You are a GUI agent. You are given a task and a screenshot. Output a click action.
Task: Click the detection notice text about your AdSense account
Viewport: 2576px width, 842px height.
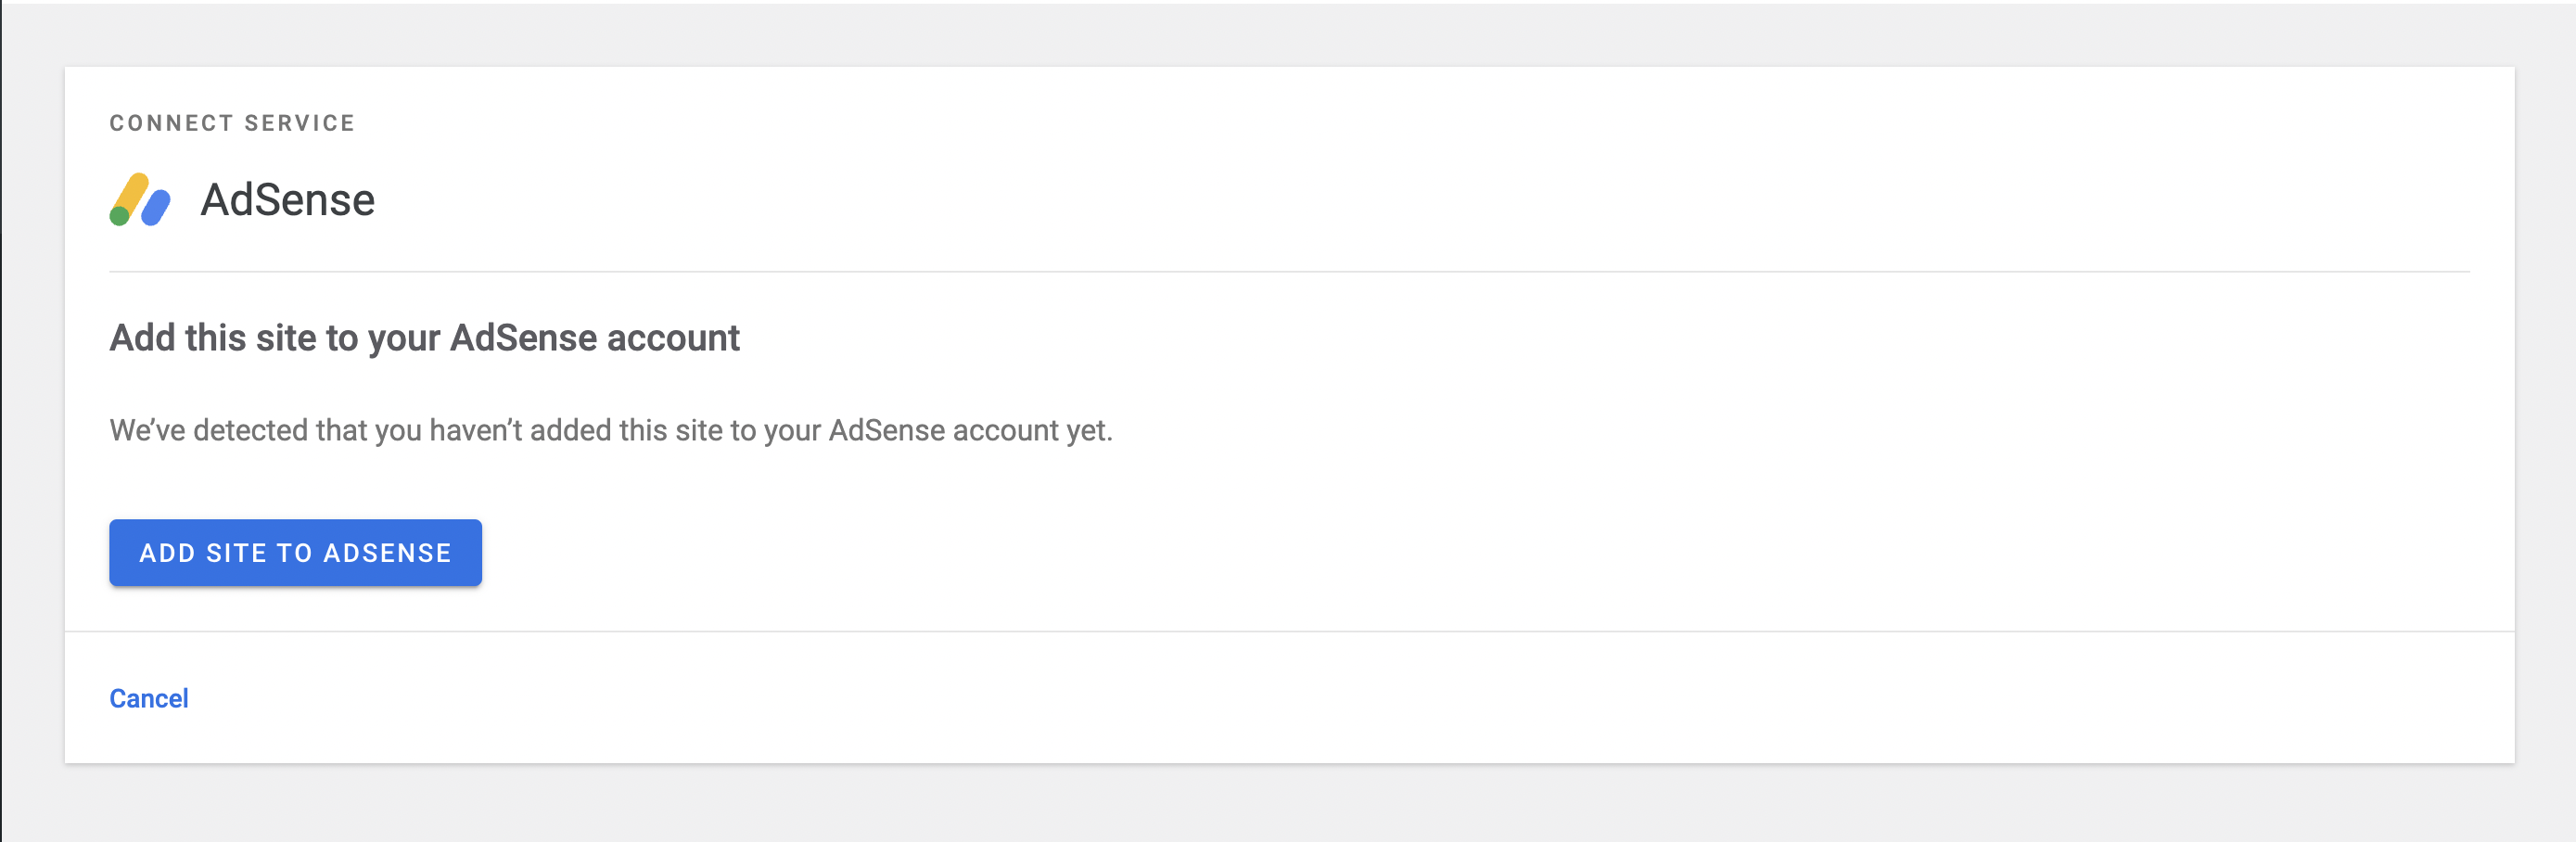612,430
